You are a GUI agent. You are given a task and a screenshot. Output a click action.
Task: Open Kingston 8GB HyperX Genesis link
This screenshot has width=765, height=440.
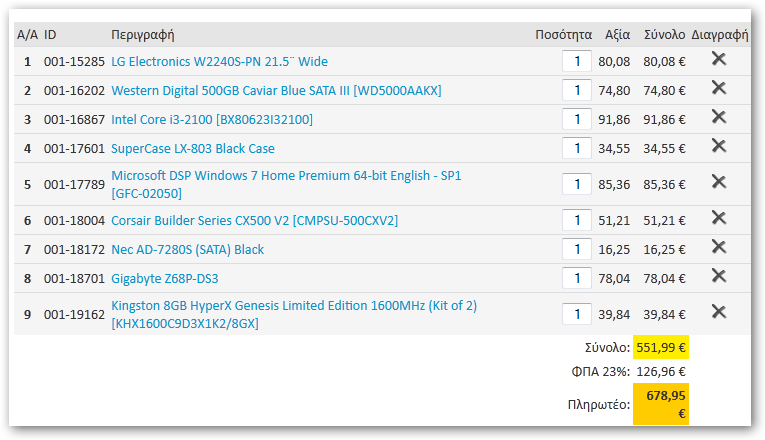[294, 315]
